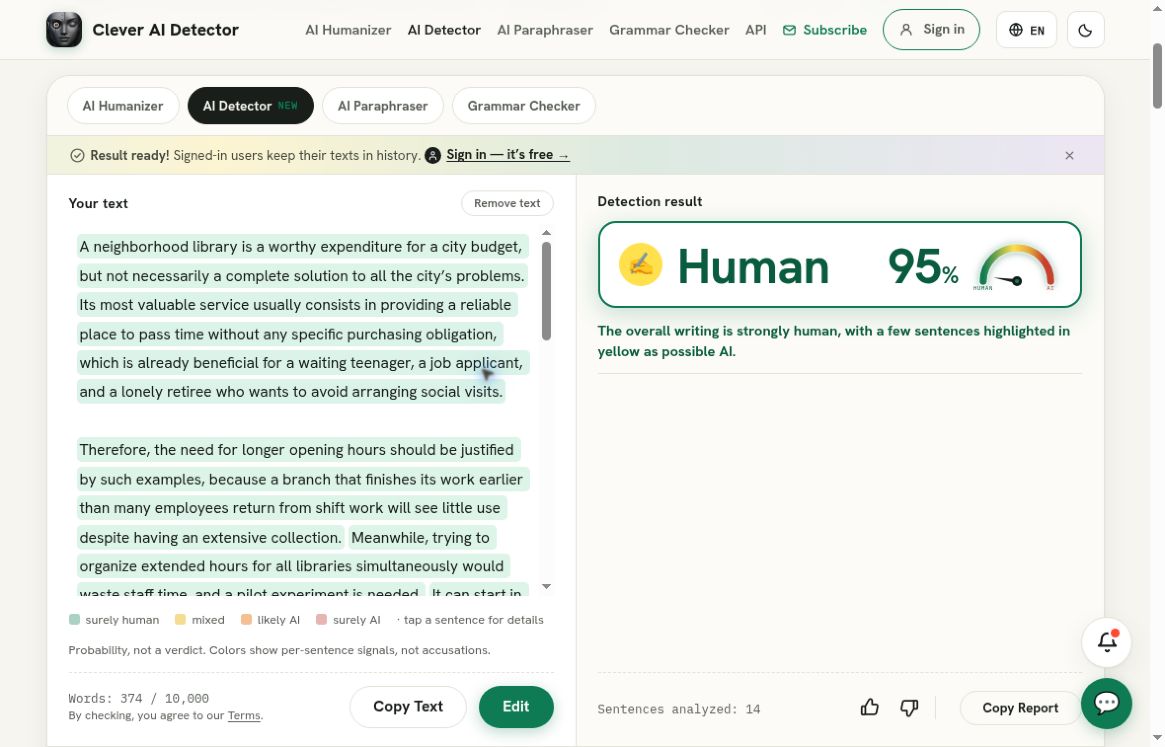
Task: Switch to the AI Paraphraser pill tab
Action: 383,106
